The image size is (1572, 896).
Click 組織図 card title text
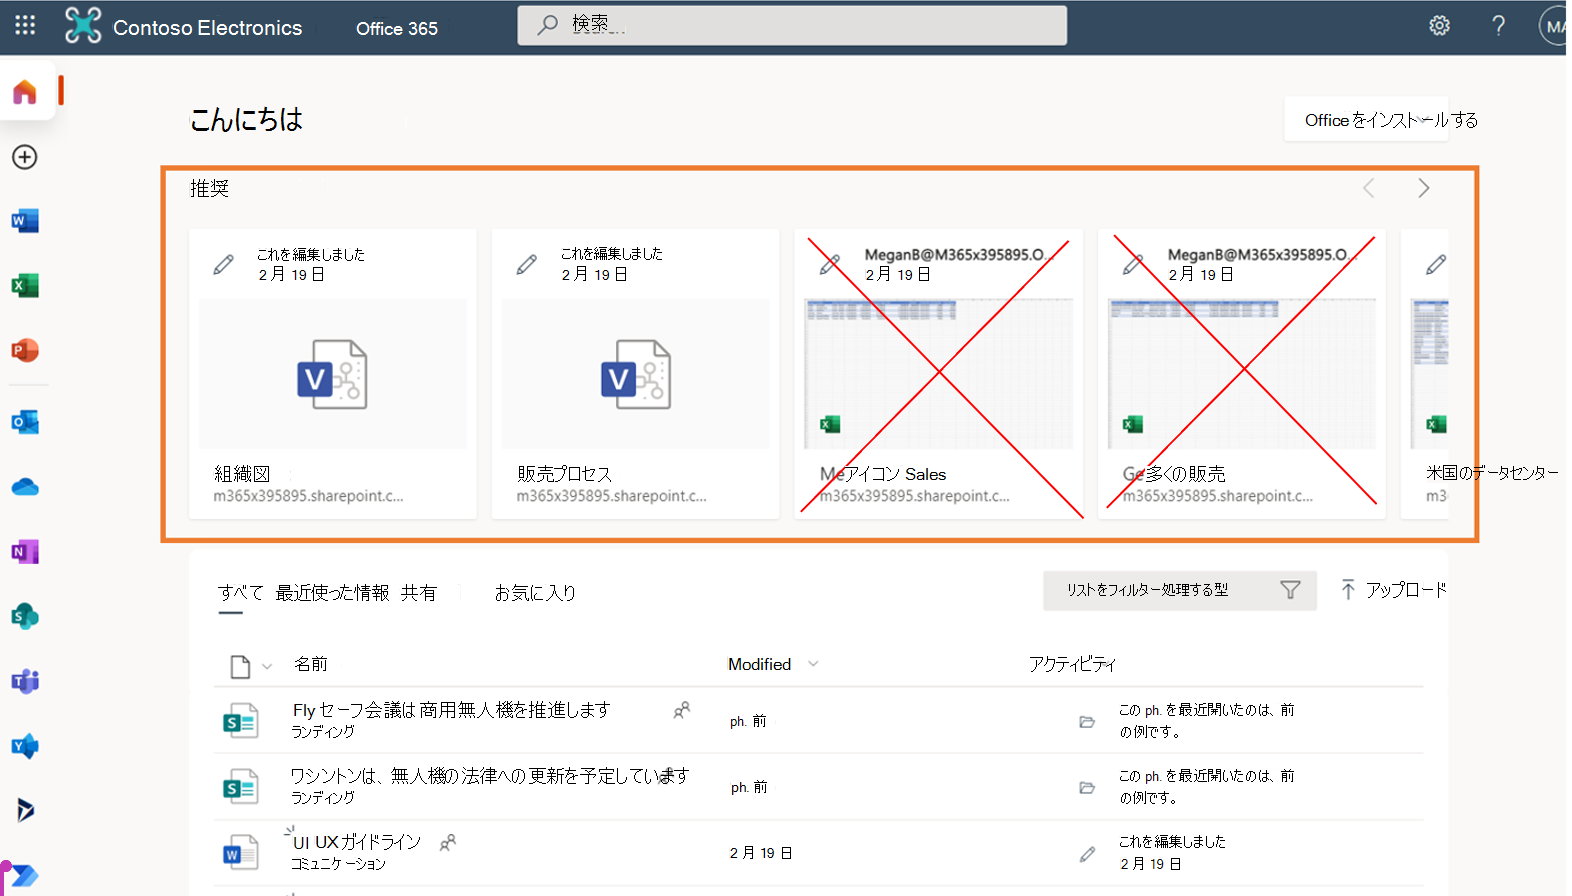point(242,474)
